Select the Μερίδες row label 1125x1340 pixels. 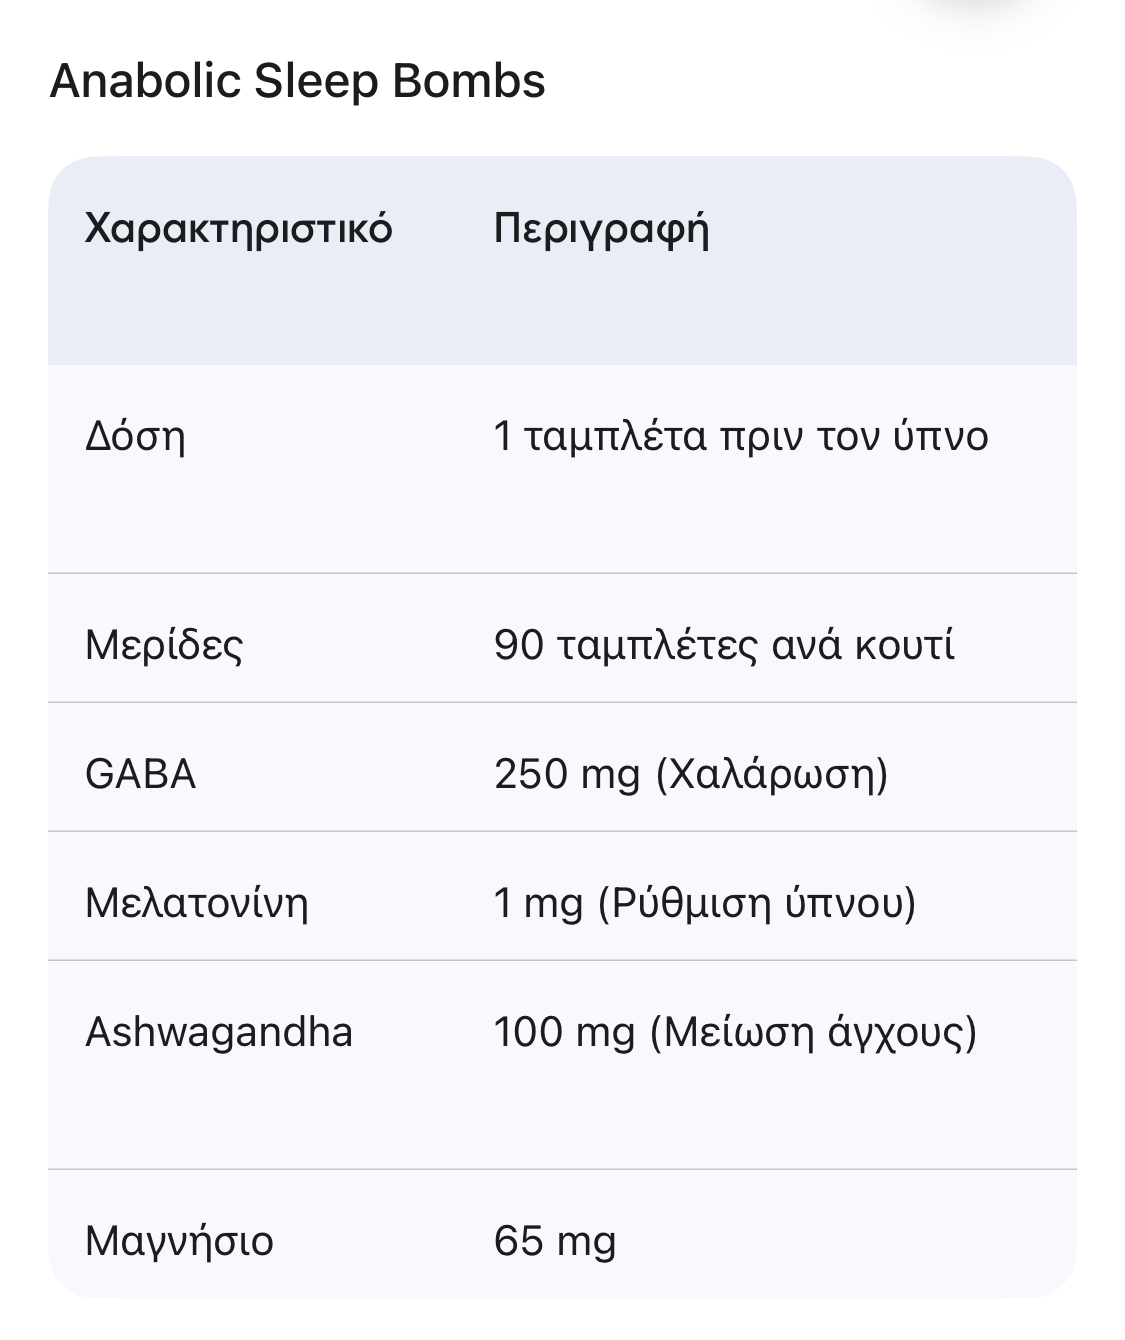[x=164, y=645]
